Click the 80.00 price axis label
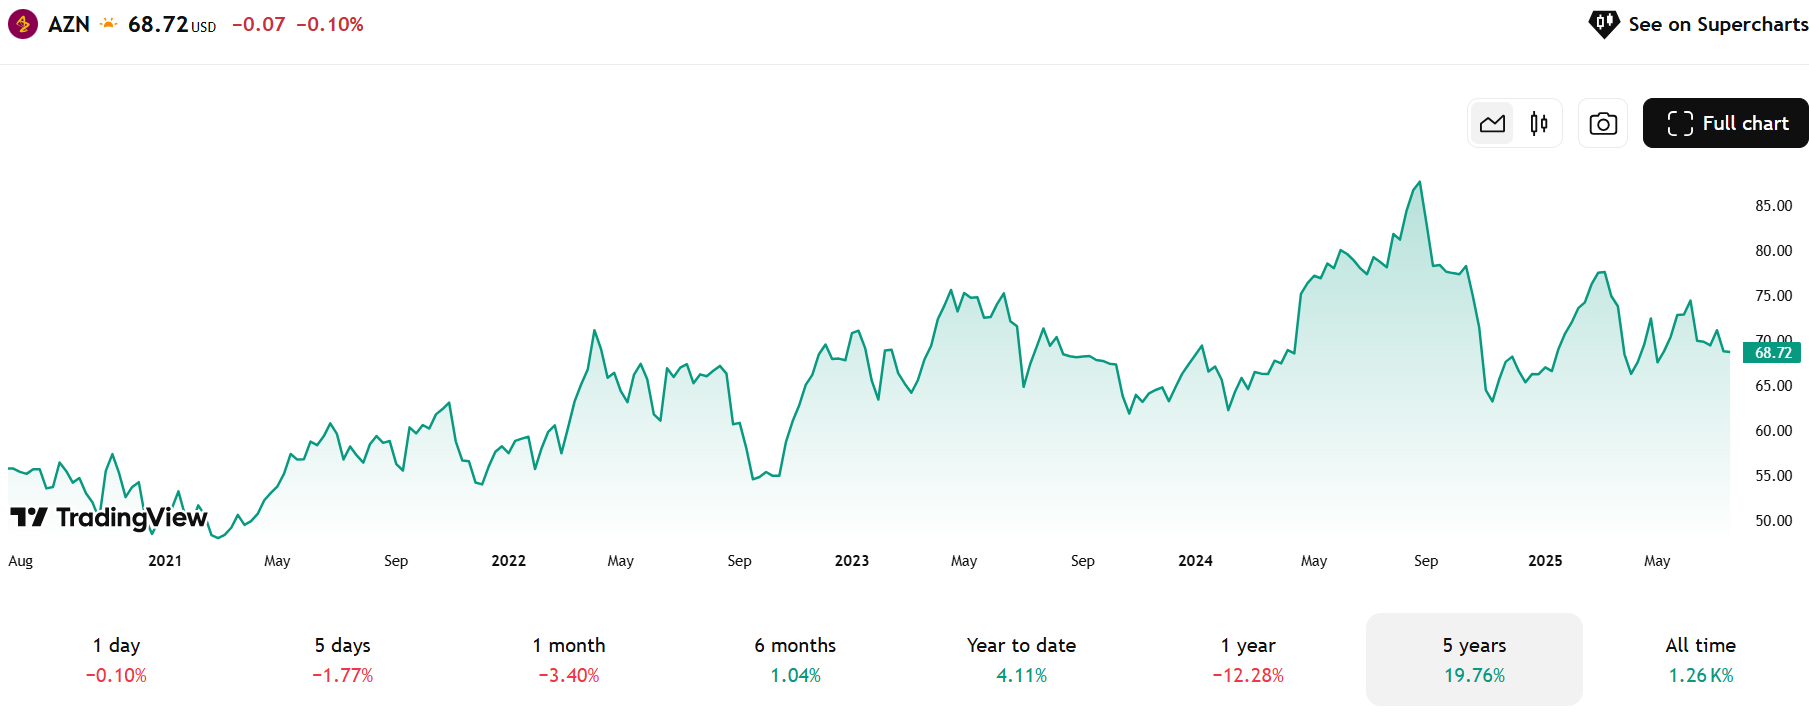The width and height of the screenshot is (1809, 713). (x=1774, y=251)
